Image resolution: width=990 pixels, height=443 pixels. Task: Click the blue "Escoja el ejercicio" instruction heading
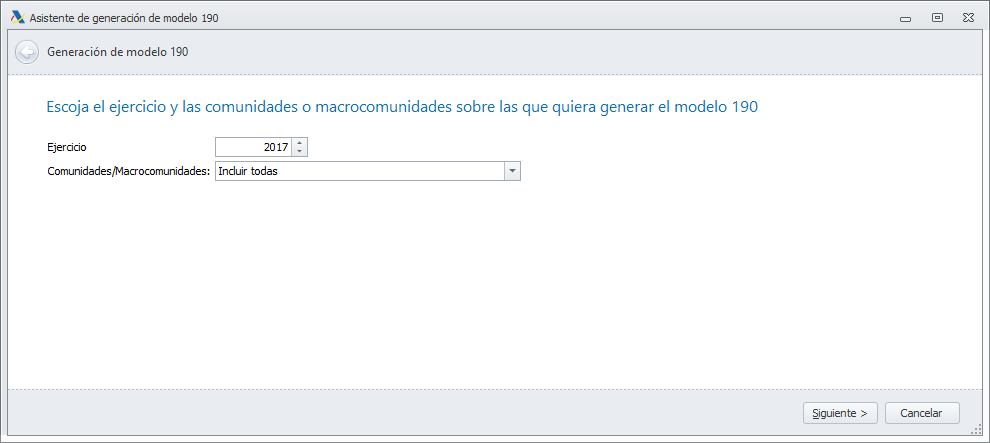pos(402,107)
